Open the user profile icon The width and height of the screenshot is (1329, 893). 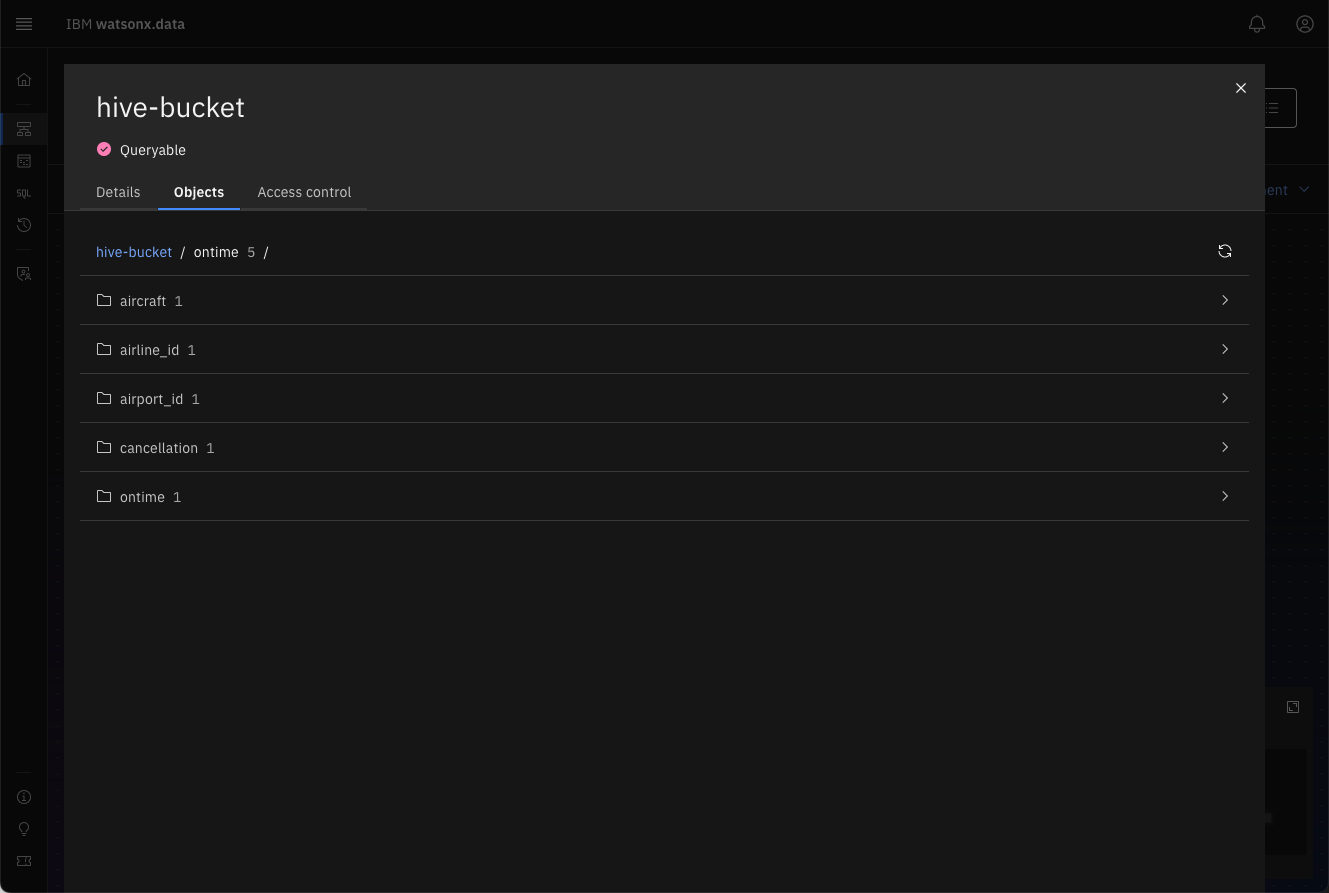[1305, 24]
